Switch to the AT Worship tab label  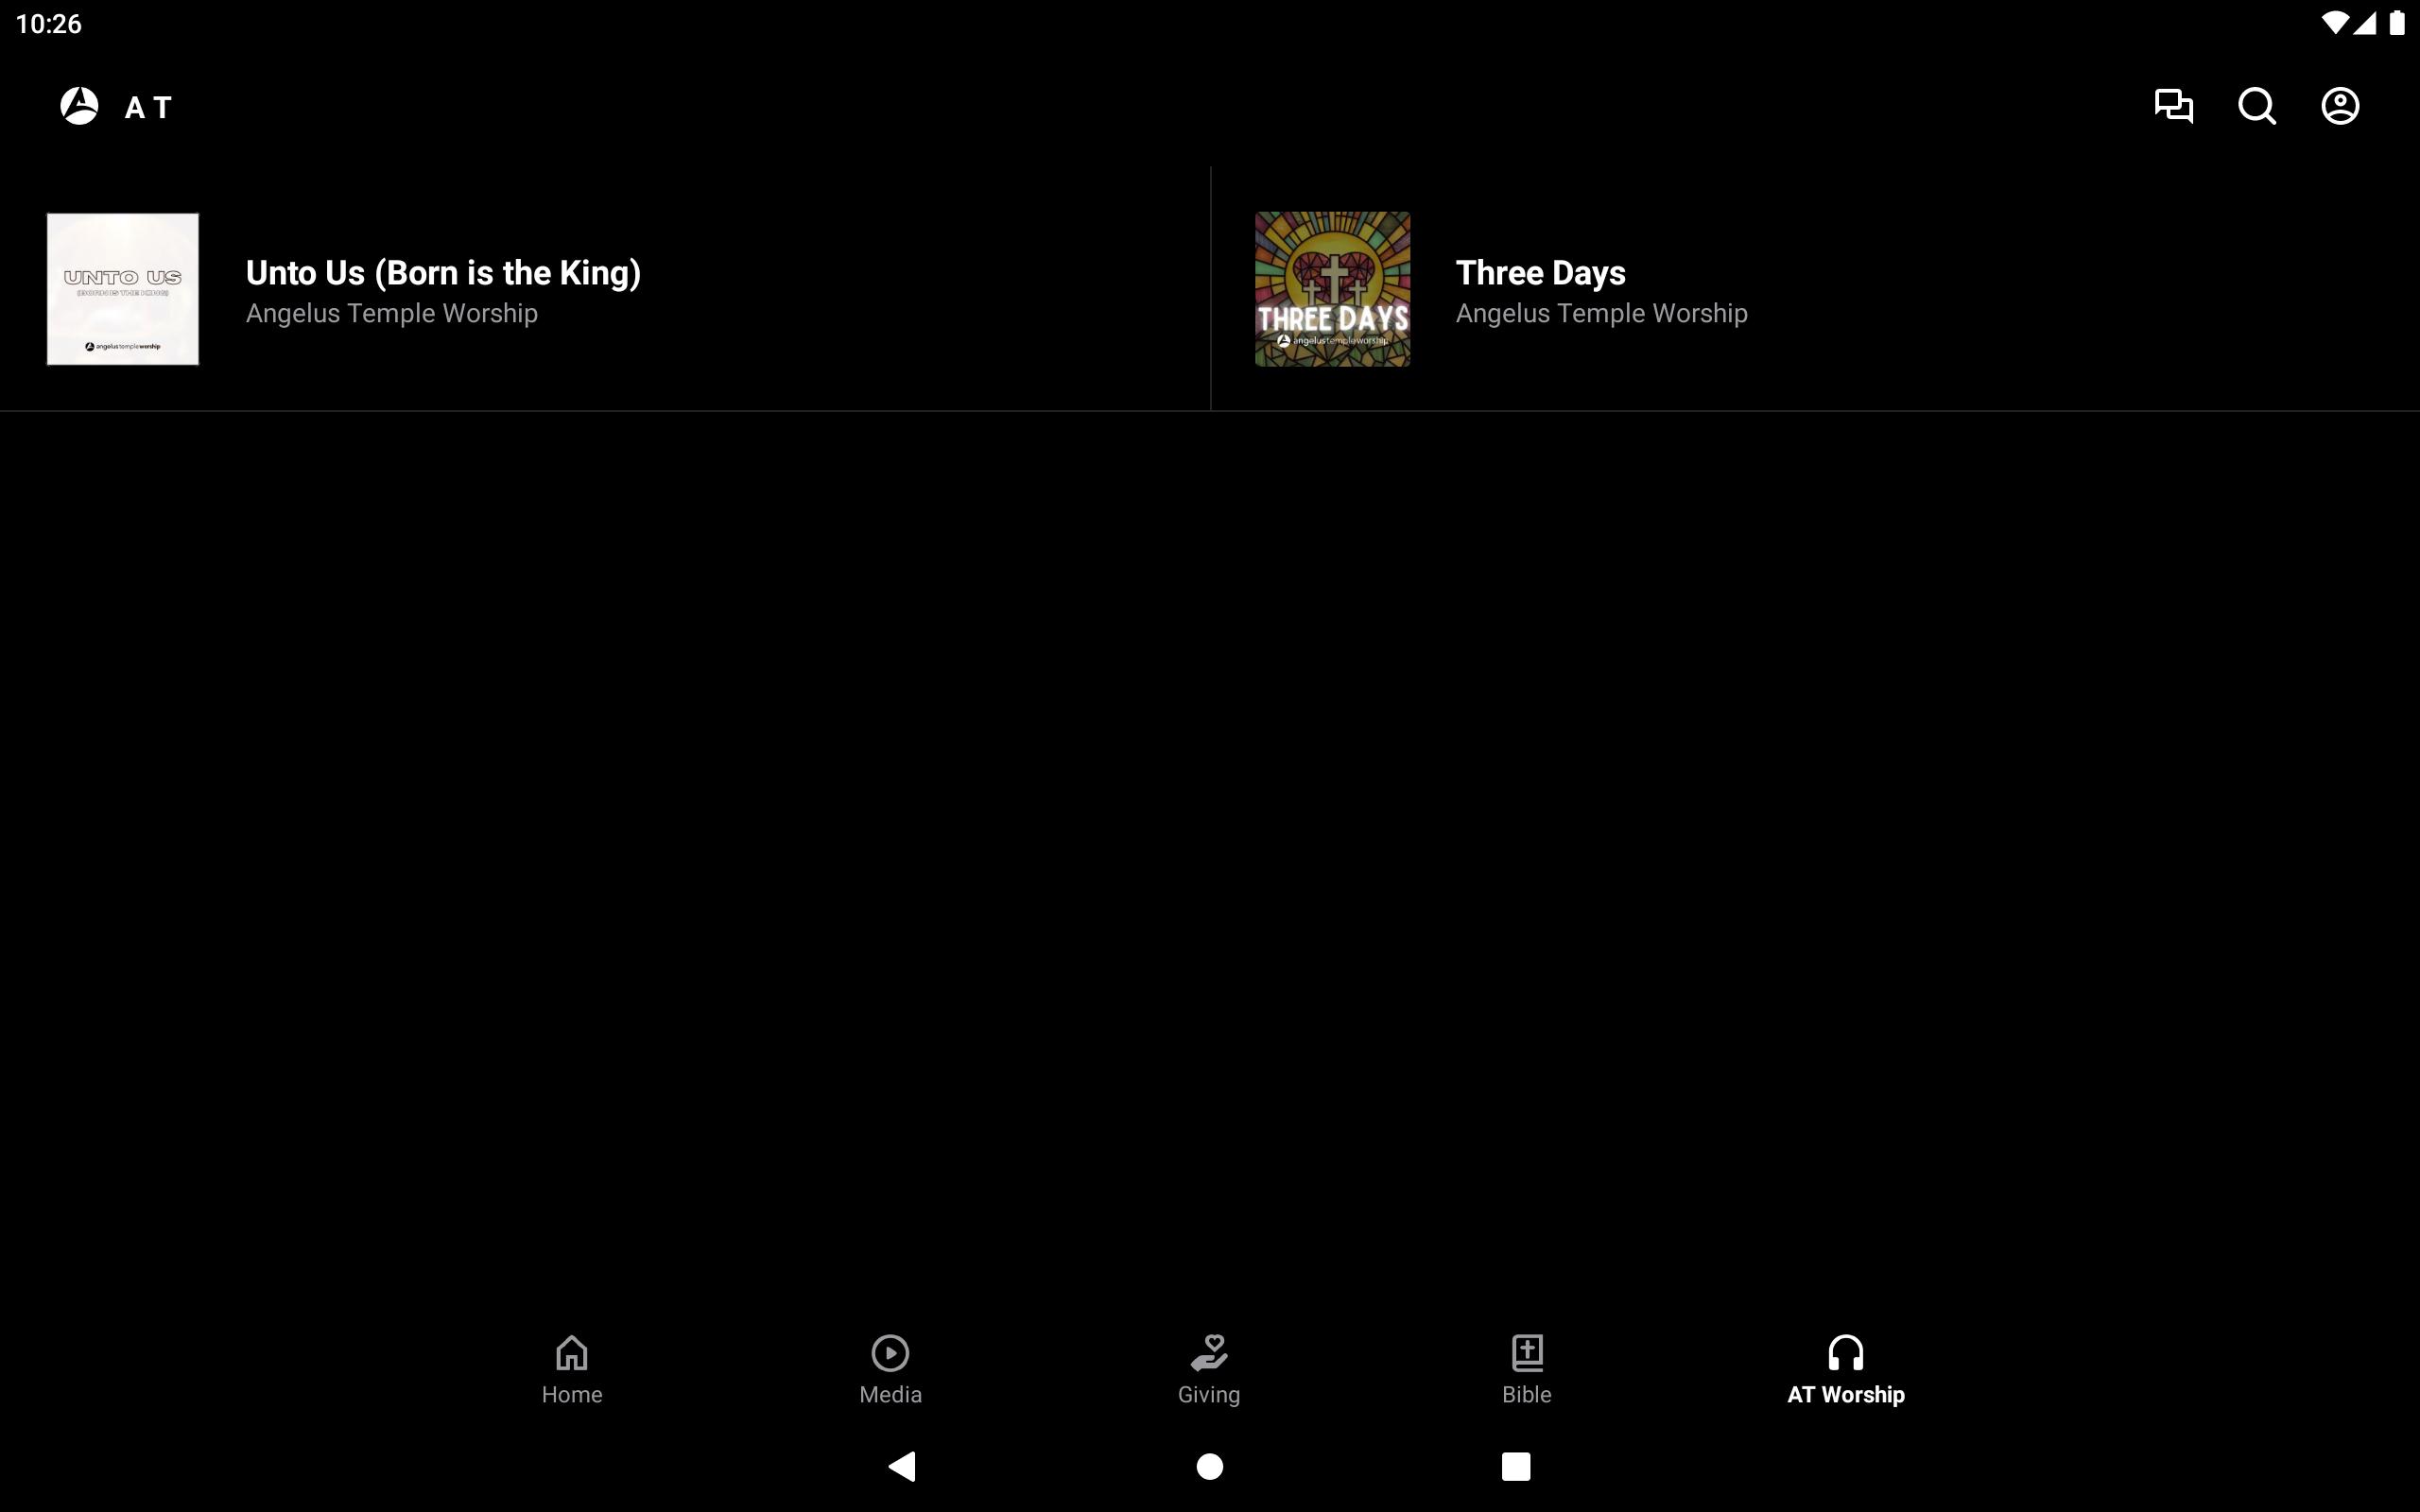[1846, 1394]
